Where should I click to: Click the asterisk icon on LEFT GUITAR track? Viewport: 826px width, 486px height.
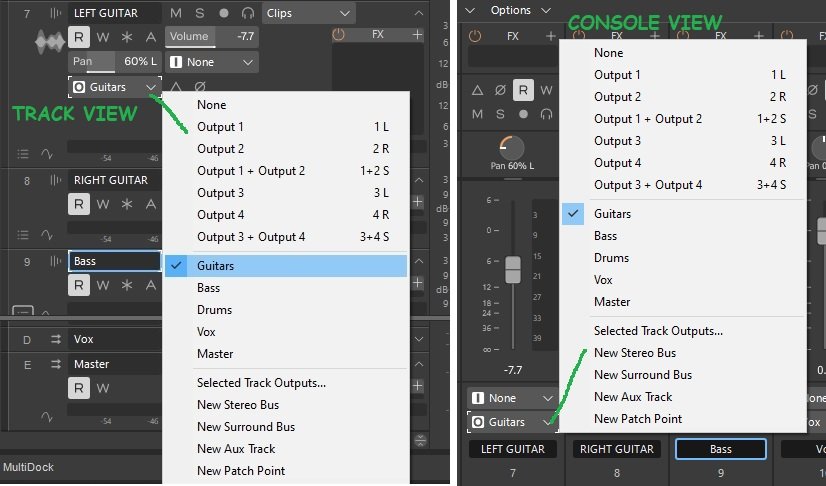coord(126,38)
